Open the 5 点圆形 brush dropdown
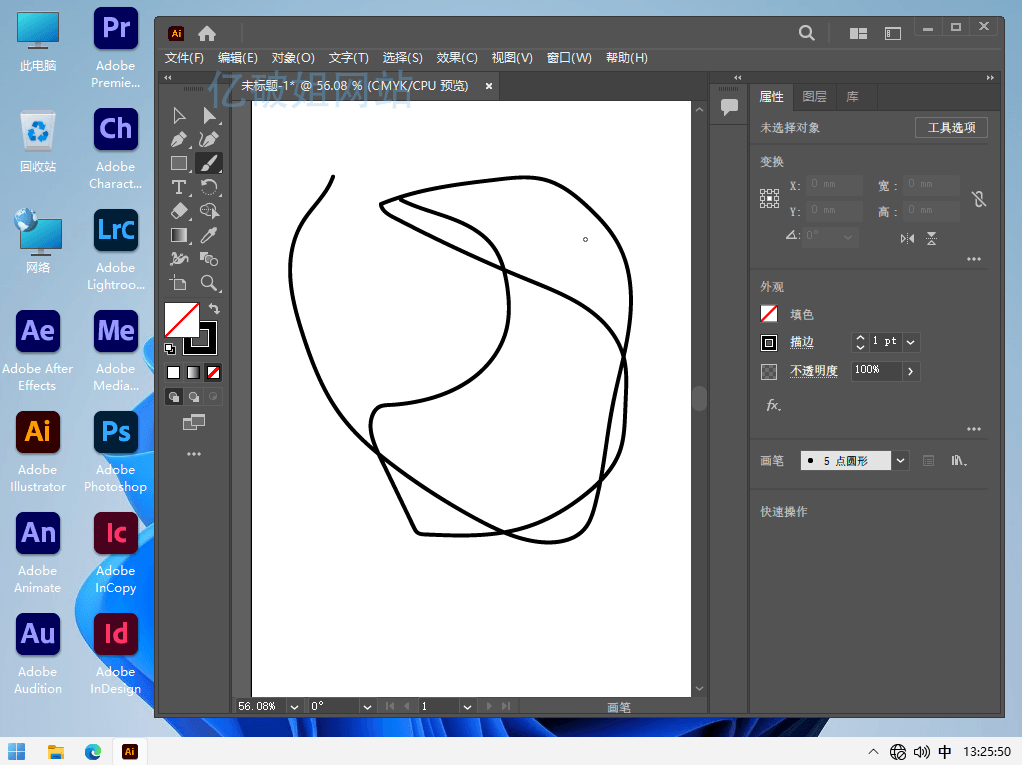Screen dimensions: 1022x765 [x=899, y=460]
